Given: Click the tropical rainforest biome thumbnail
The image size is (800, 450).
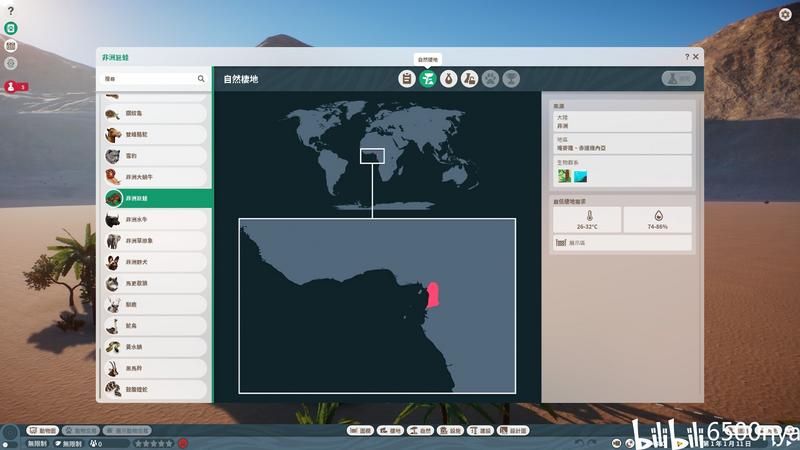Looking at the screenshot, I should pos(564,176).
